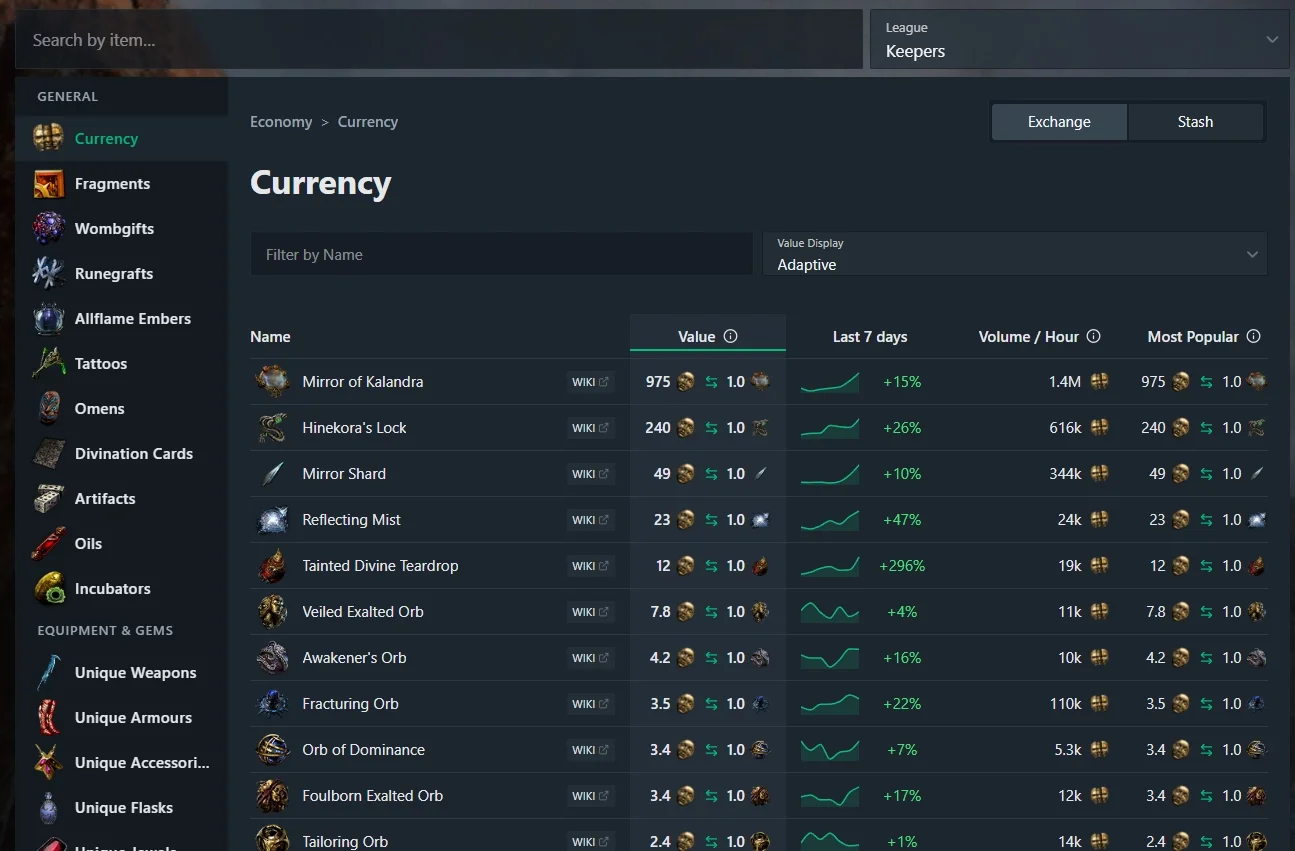Open WIKI link for Hinekora's Lock
1295x851 pixels.
589,428
